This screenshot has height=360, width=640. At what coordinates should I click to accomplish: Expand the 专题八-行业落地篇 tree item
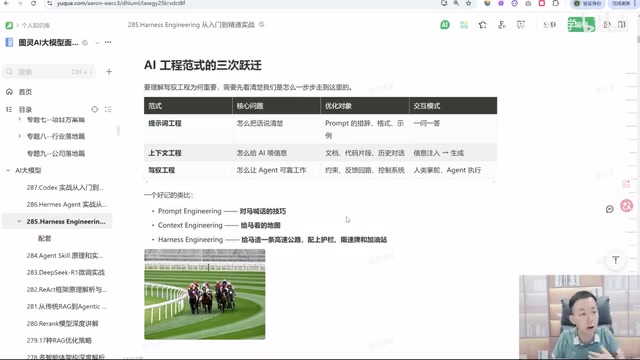[x=19, y=136]
